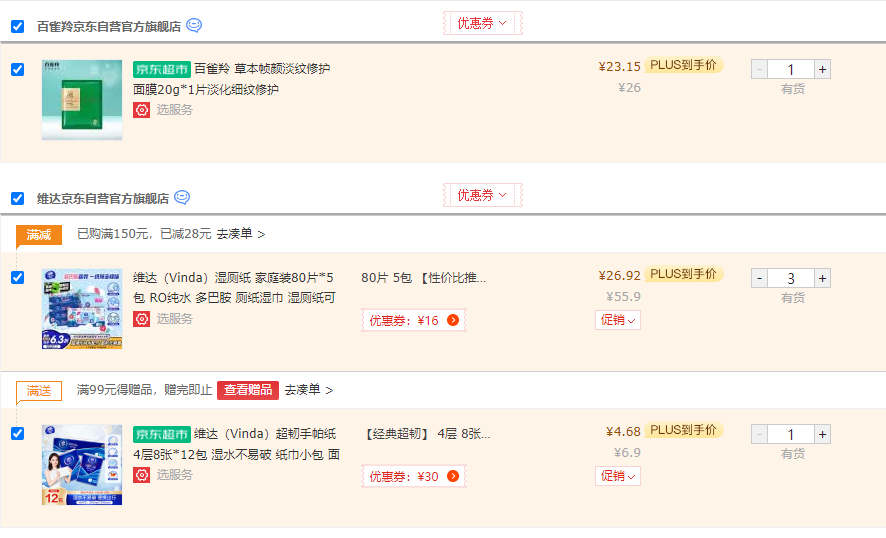
Task: Click PLUS到手价 badge for ¥4.68 item
Action: point(683,430)
